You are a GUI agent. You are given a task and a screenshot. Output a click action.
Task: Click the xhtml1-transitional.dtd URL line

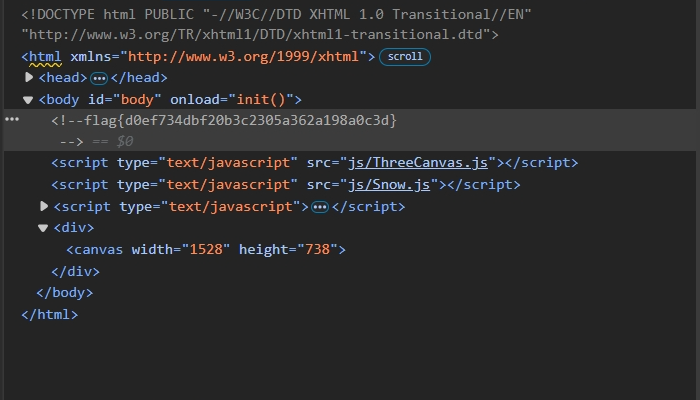click(x=260, y=35)
